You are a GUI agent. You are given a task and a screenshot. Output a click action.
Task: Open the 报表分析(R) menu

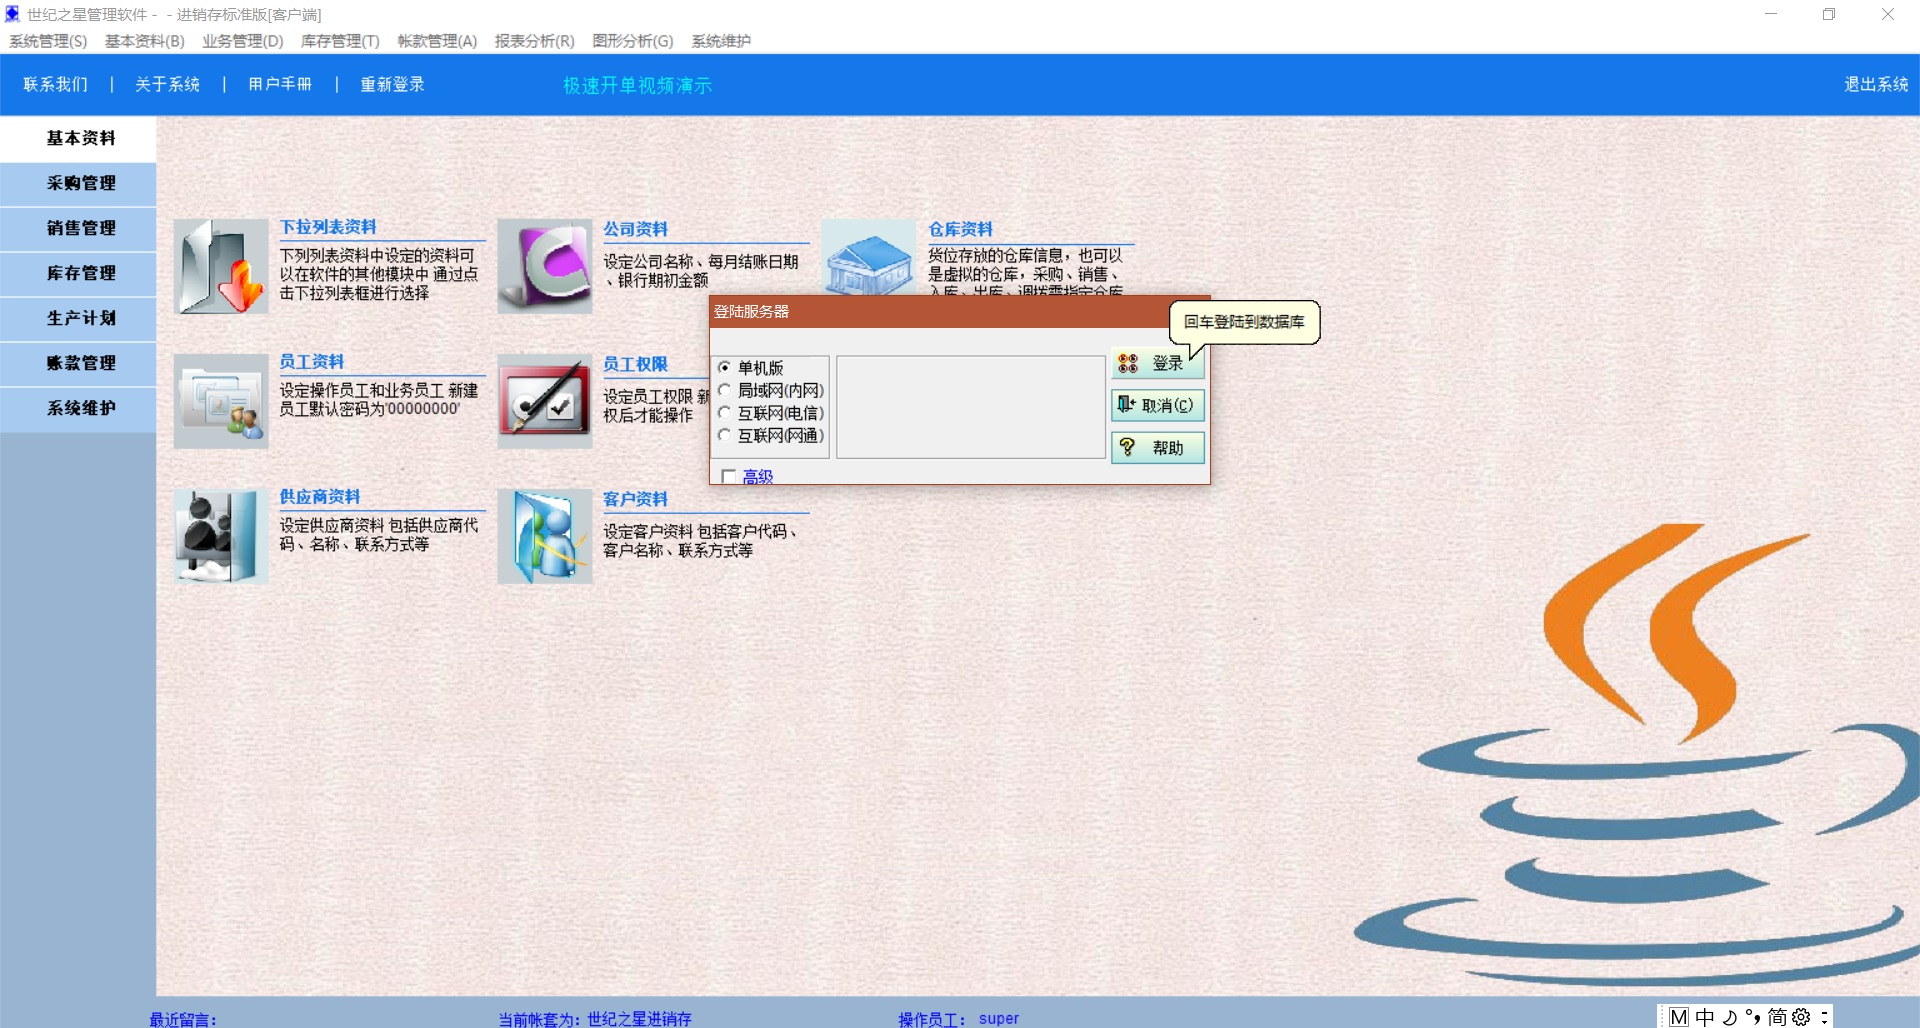coord(534,41)
